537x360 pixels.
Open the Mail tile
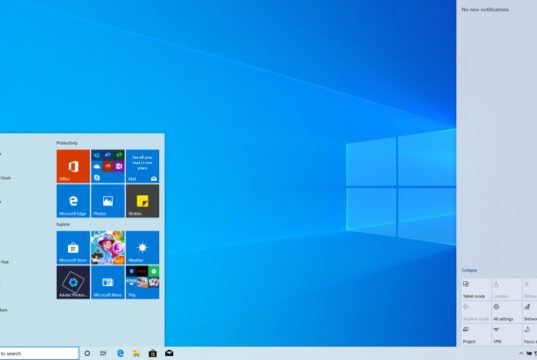(142, 166)
